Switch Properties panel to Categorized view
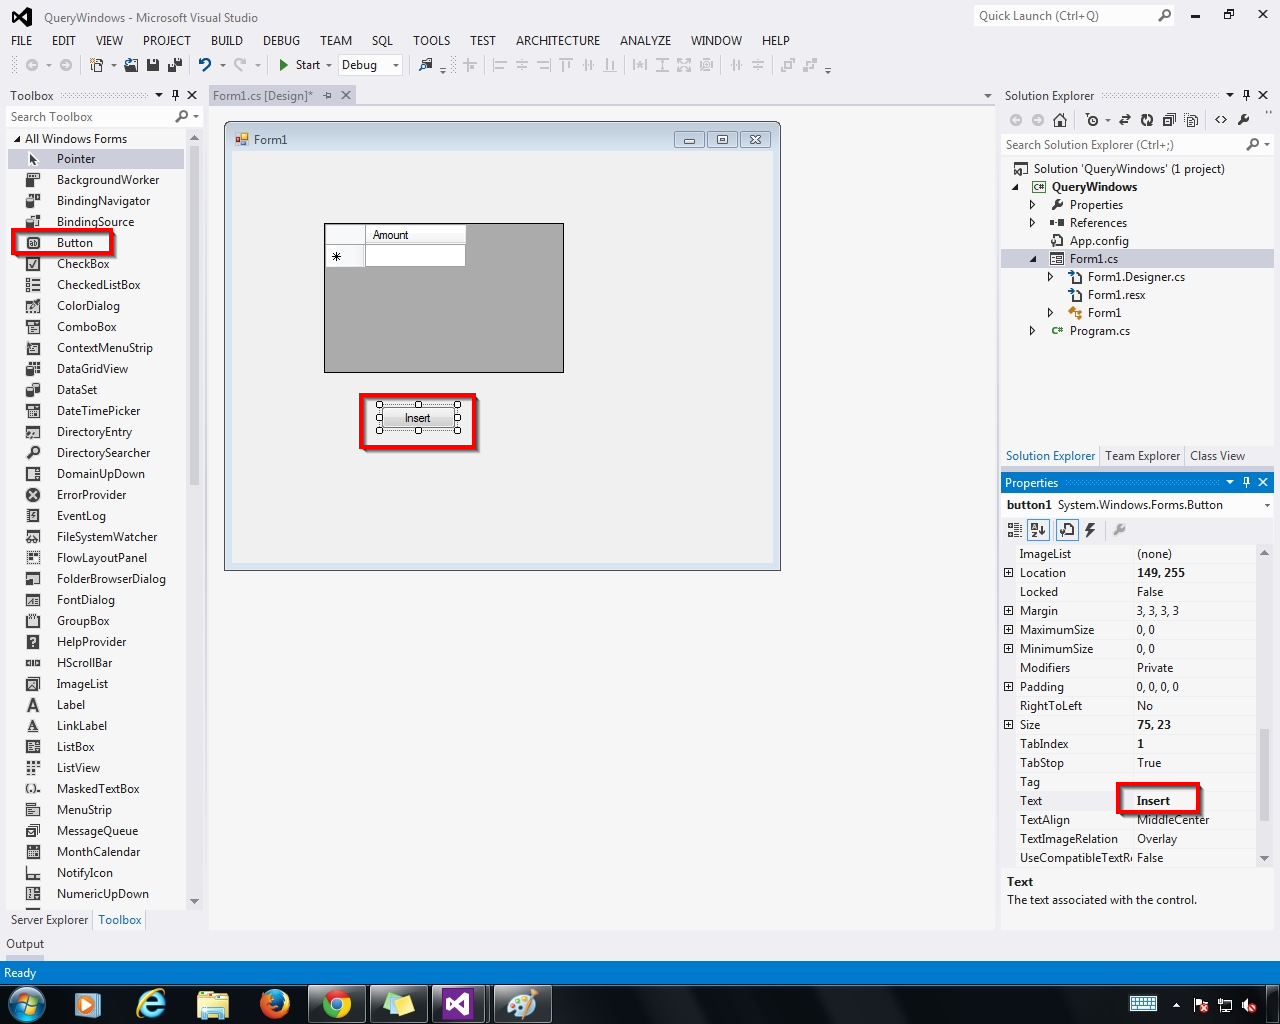1280x1024 pixels. click(x=1014, y=530)
